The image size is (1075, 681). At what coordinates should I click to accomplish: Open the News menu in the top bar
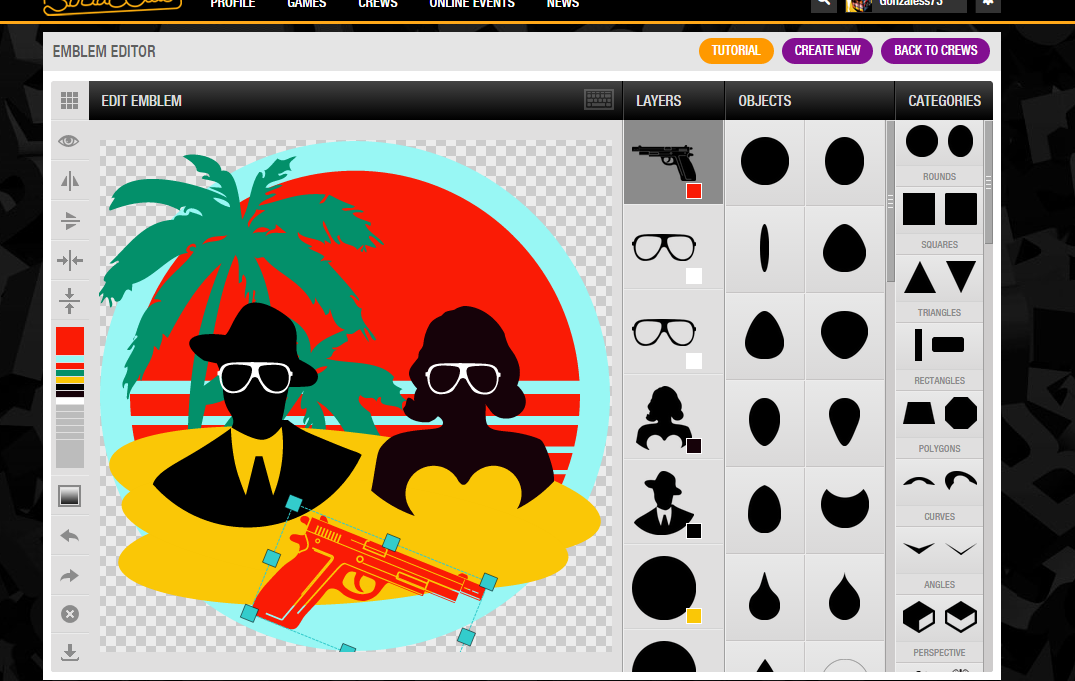point(563,4)
